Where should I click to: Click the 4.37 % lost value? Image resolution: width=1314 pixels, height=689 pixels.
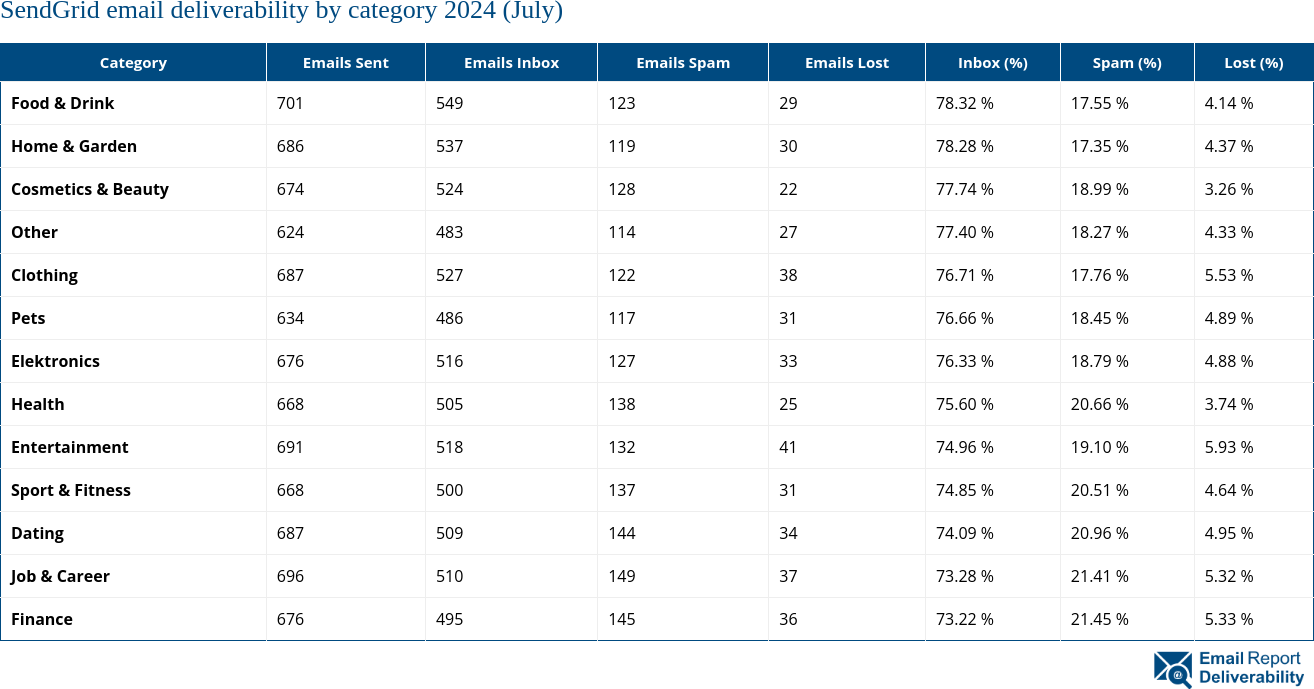[x=1229, y=146]
